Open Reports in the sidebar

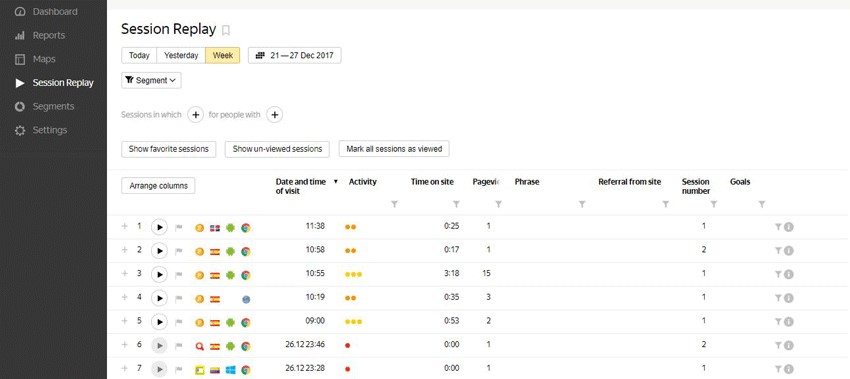pos(49,35)
